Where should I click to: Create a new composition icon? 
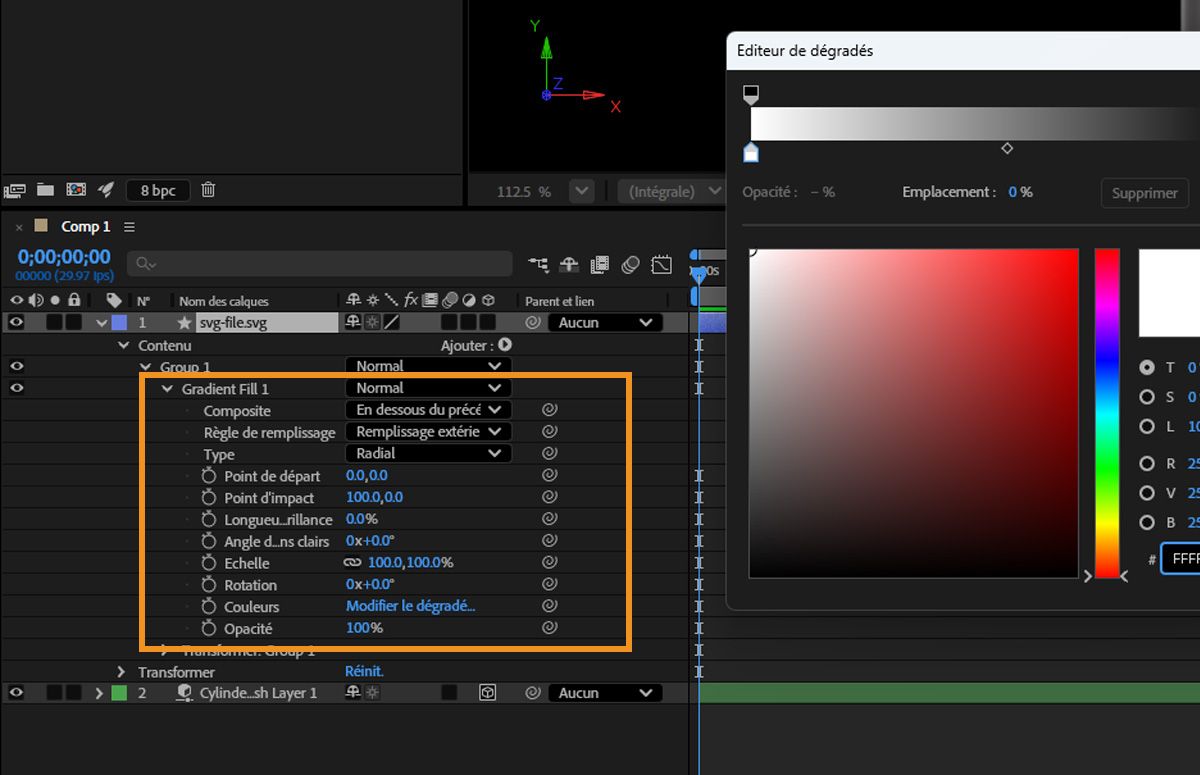[76, 189]
